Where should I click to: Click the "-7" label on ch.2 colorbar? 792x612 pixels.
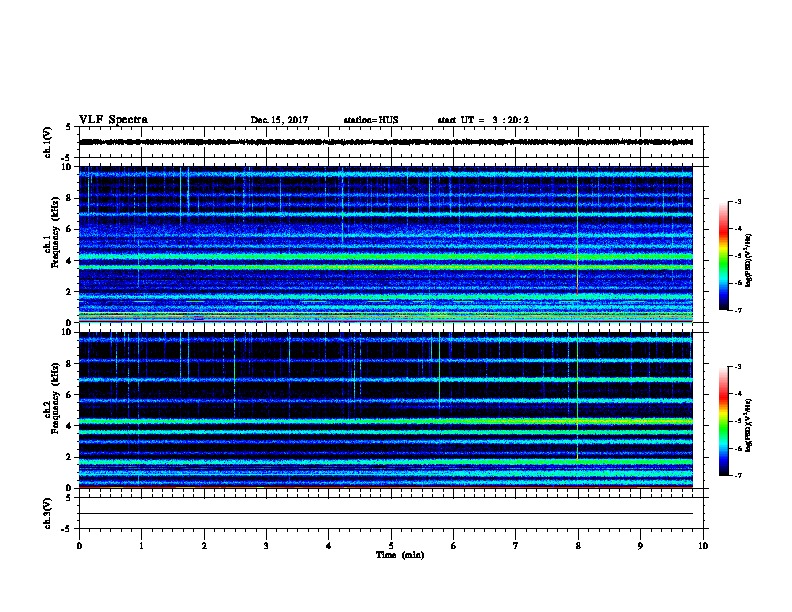click(x=737, y=475)
